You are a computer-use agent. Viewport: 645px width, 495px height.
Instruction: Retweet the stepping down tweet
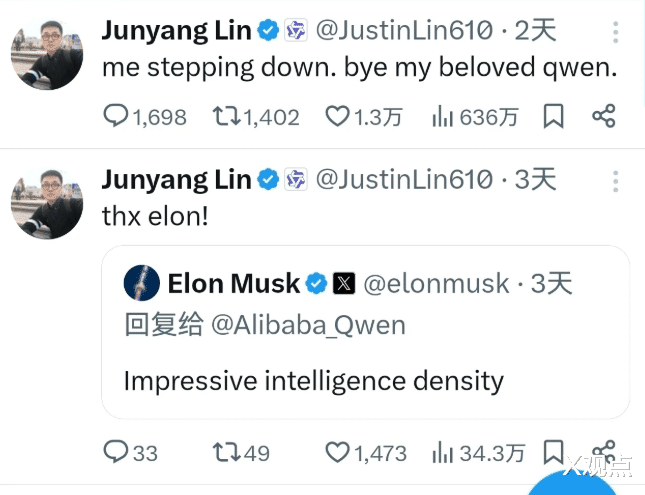coord(226,117)
